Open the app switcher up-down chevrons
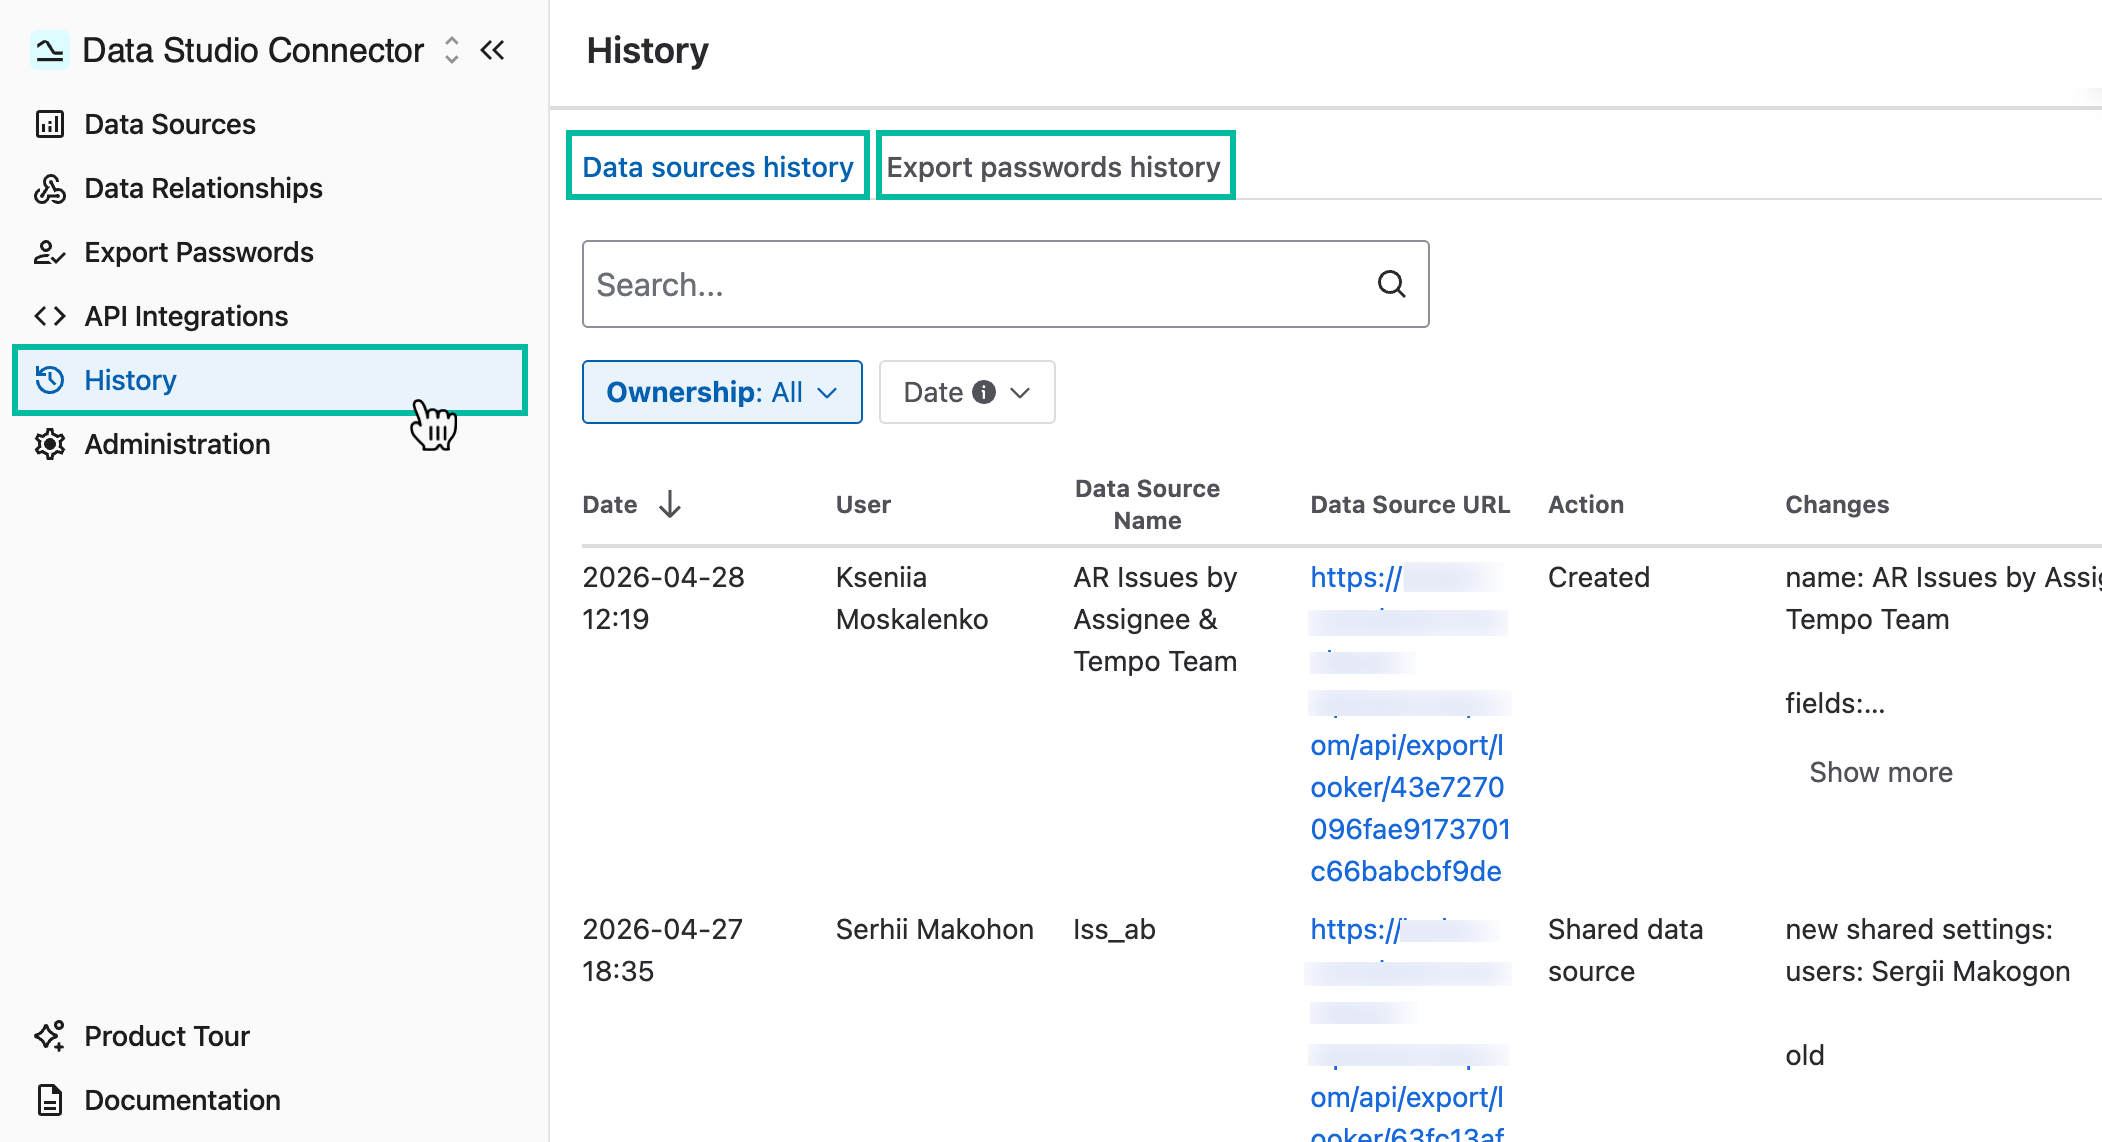 [x=452, y=50]
